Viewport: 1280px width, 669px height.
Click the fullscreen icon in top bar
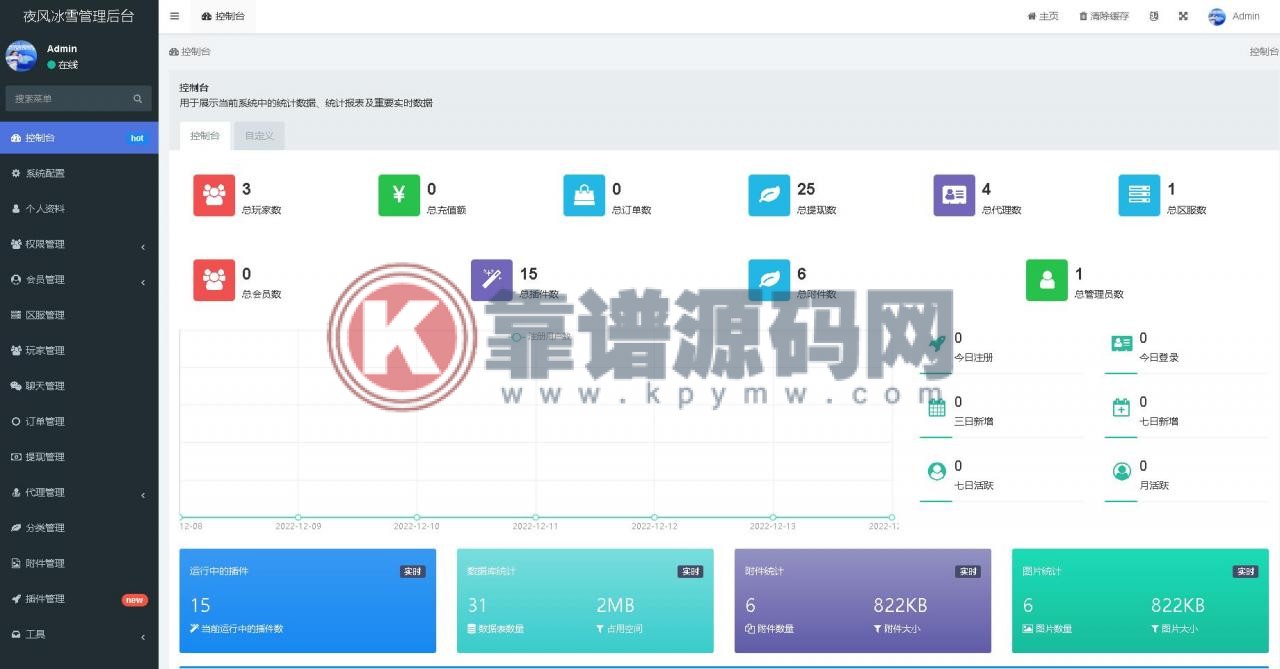[x=1183, y=16]
